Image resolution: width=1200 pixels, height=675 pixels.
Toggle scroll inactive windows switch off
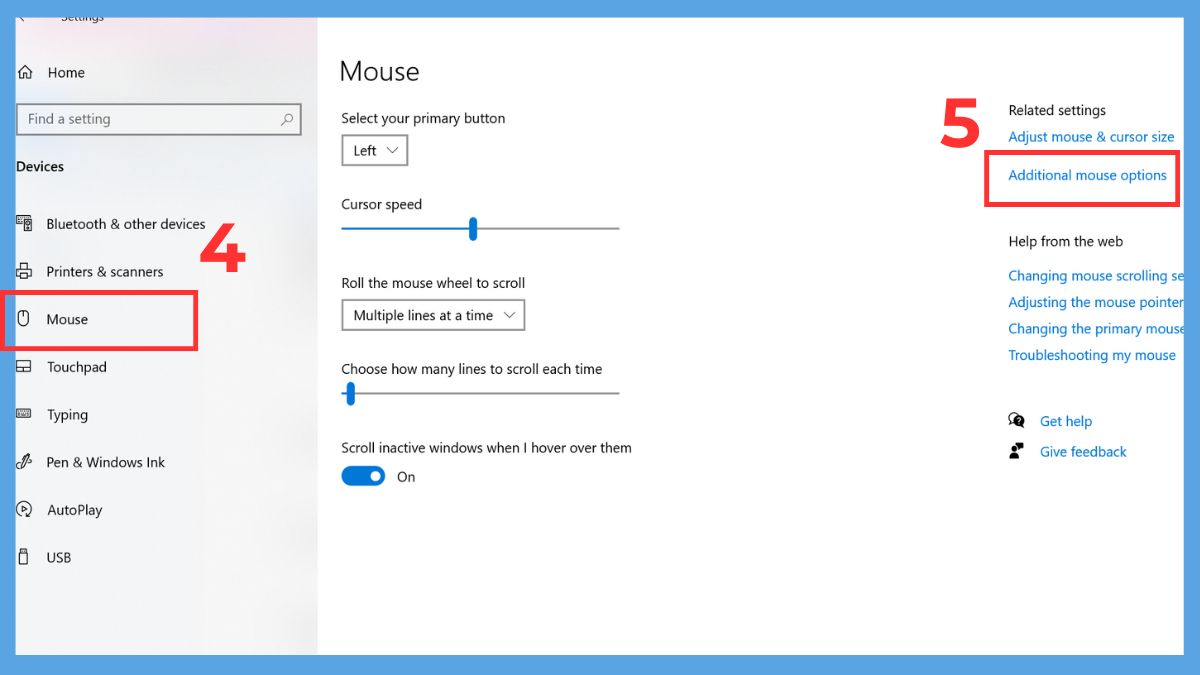pyautogui.click(x=363, y=476)
